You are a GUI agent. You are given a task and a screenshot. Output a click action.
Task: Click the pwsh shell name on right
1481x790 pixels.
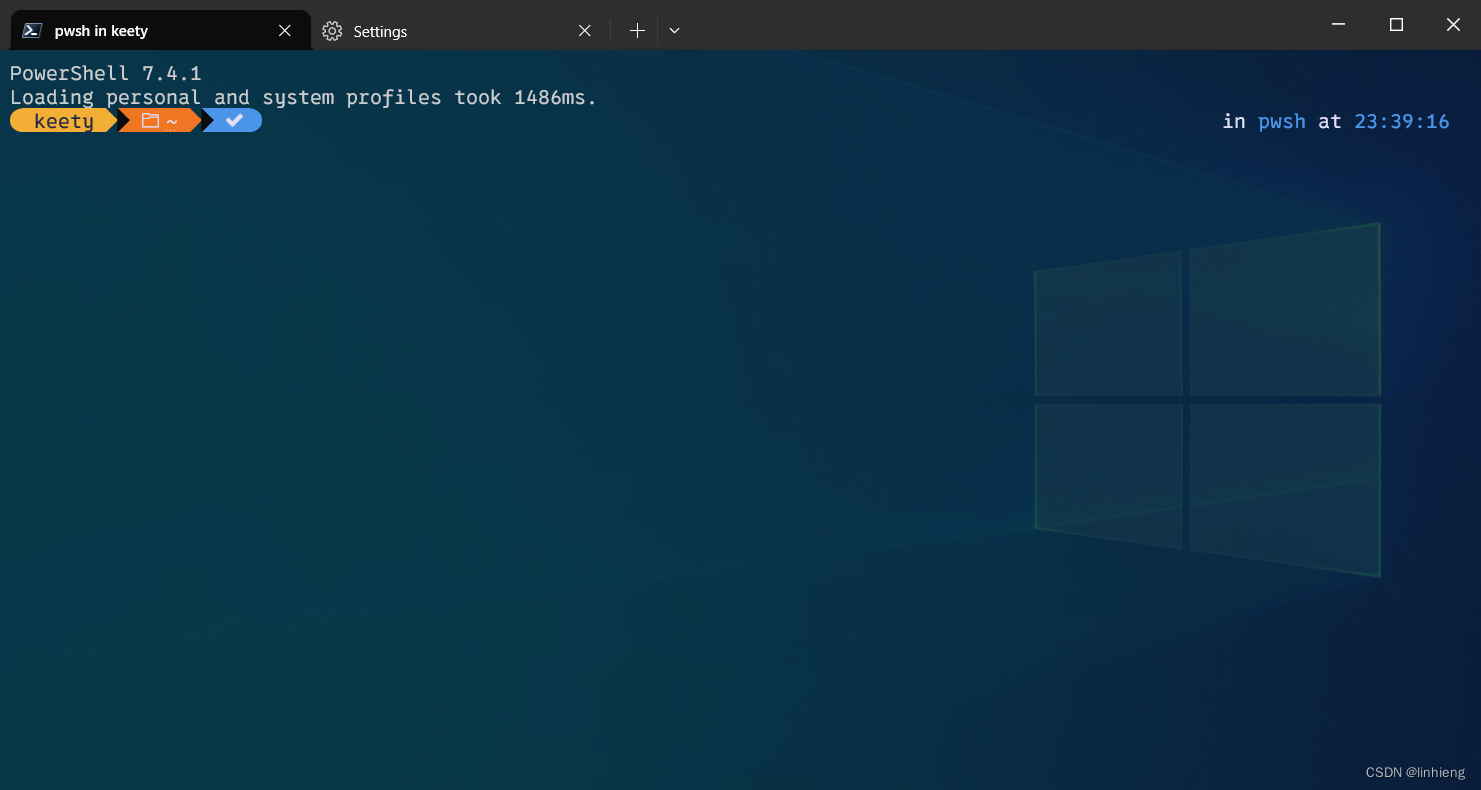pyautogui.click(x=1282, y=121)
